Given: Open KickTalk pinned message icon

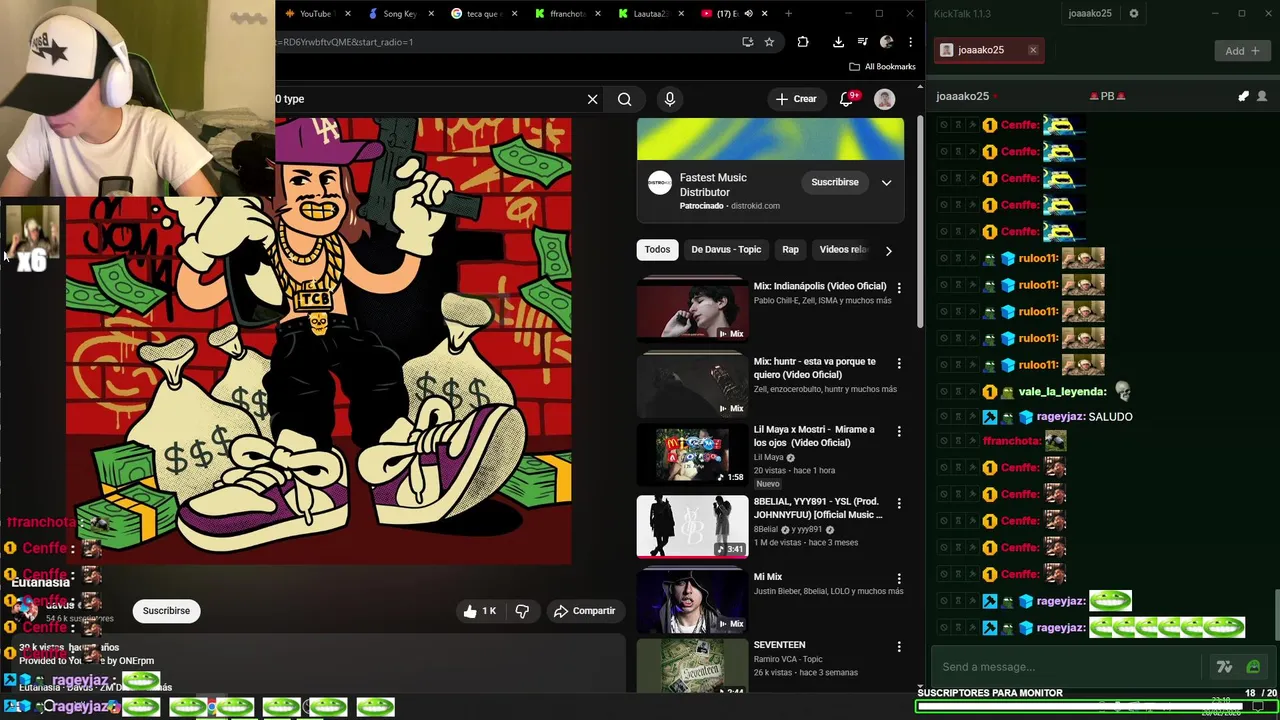Looking at the screenshot, I should pos(1243,96).
